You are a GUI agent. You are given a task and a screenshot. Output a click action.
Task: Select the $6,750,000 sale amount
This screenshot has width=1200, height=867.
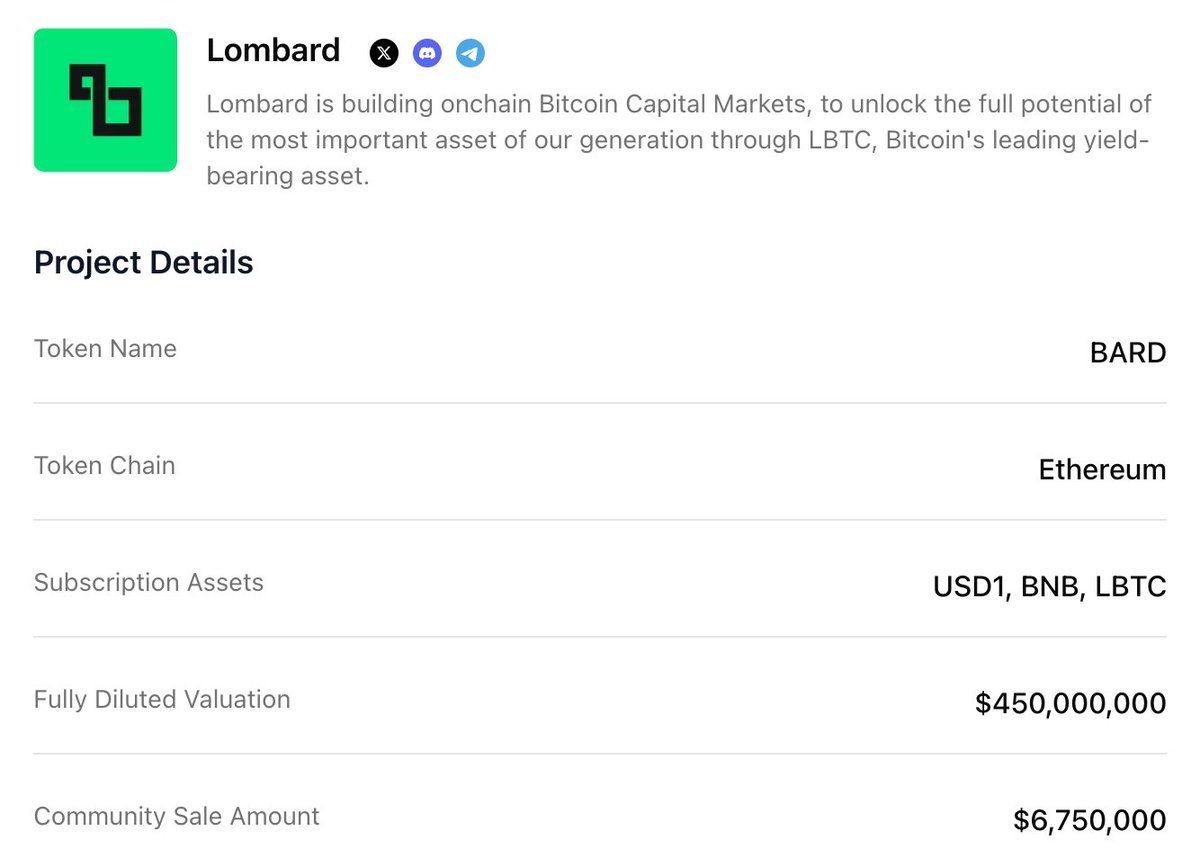coord(1090,821)
